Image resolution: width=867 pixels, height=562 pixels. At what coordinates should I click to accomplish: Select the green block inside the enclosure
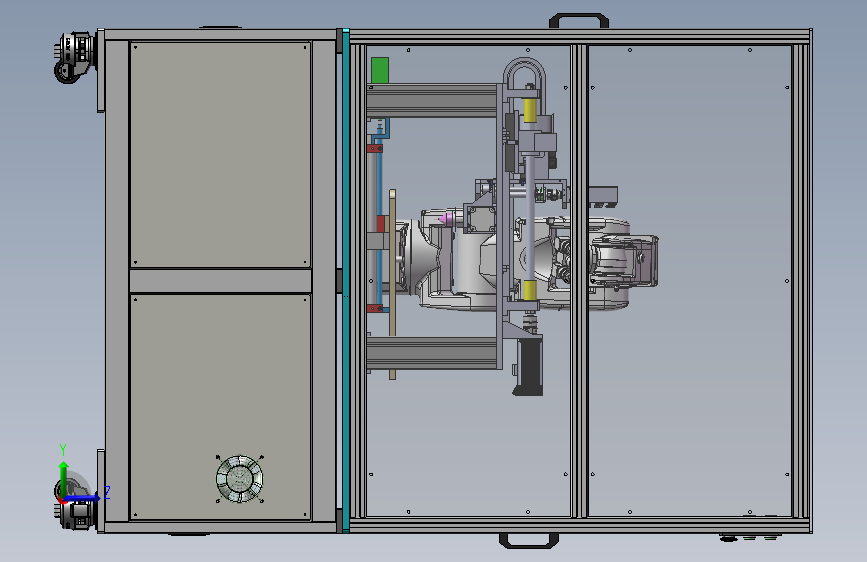pos(380,70)
